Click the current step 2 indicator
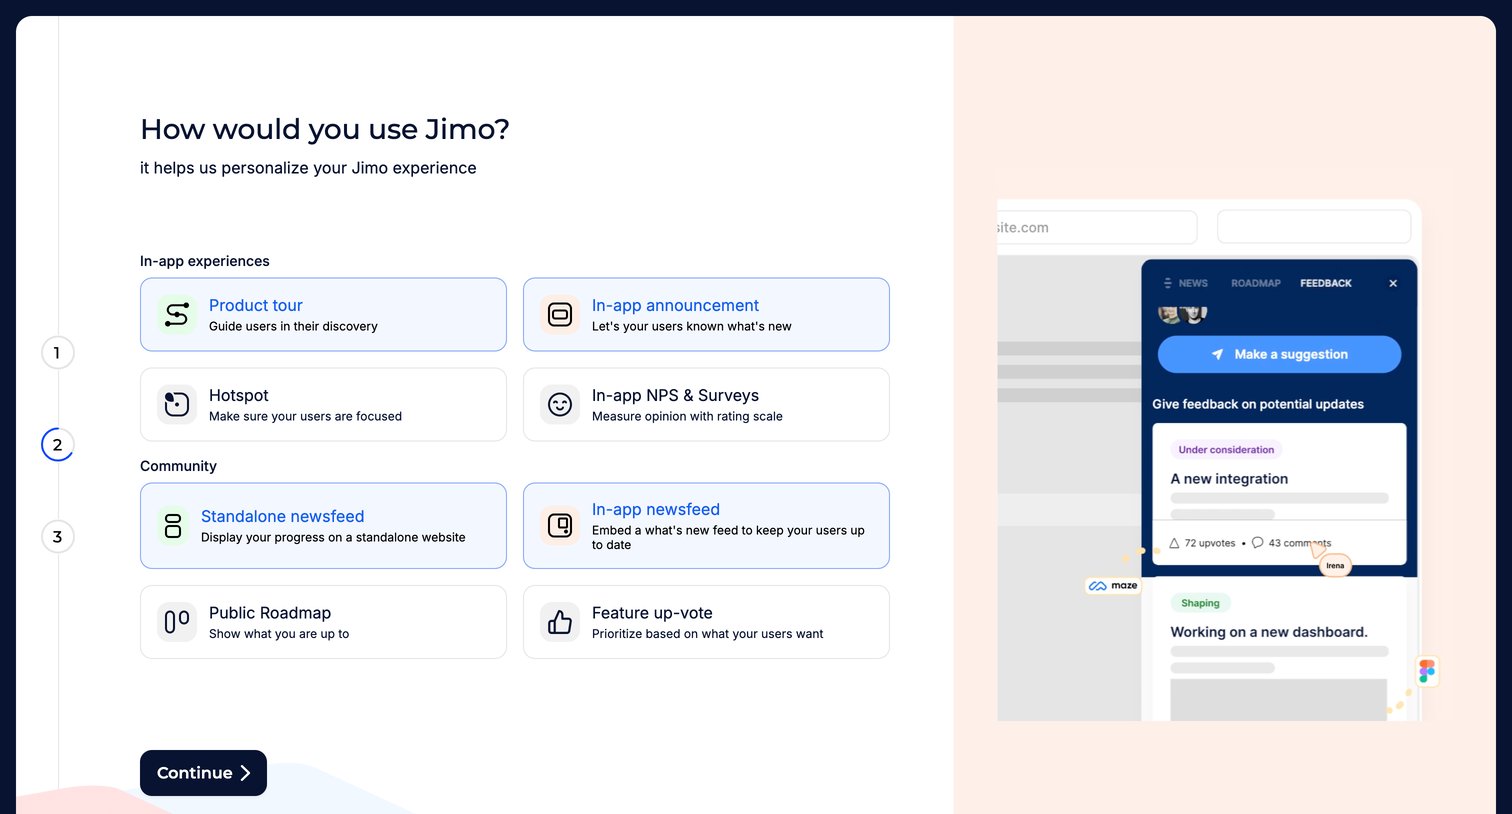This screenshot has width=1512, height=814. (57, 445)
